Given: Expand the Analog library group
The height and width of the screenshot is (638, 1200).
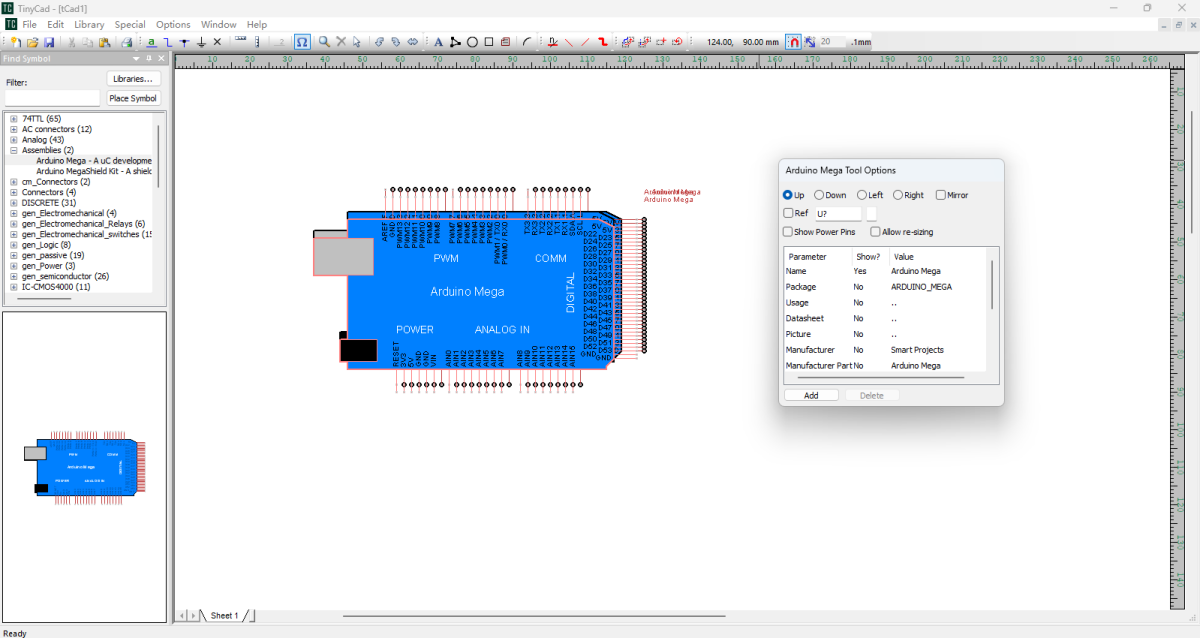Looking at the screenshot, I should coord(13,139).
